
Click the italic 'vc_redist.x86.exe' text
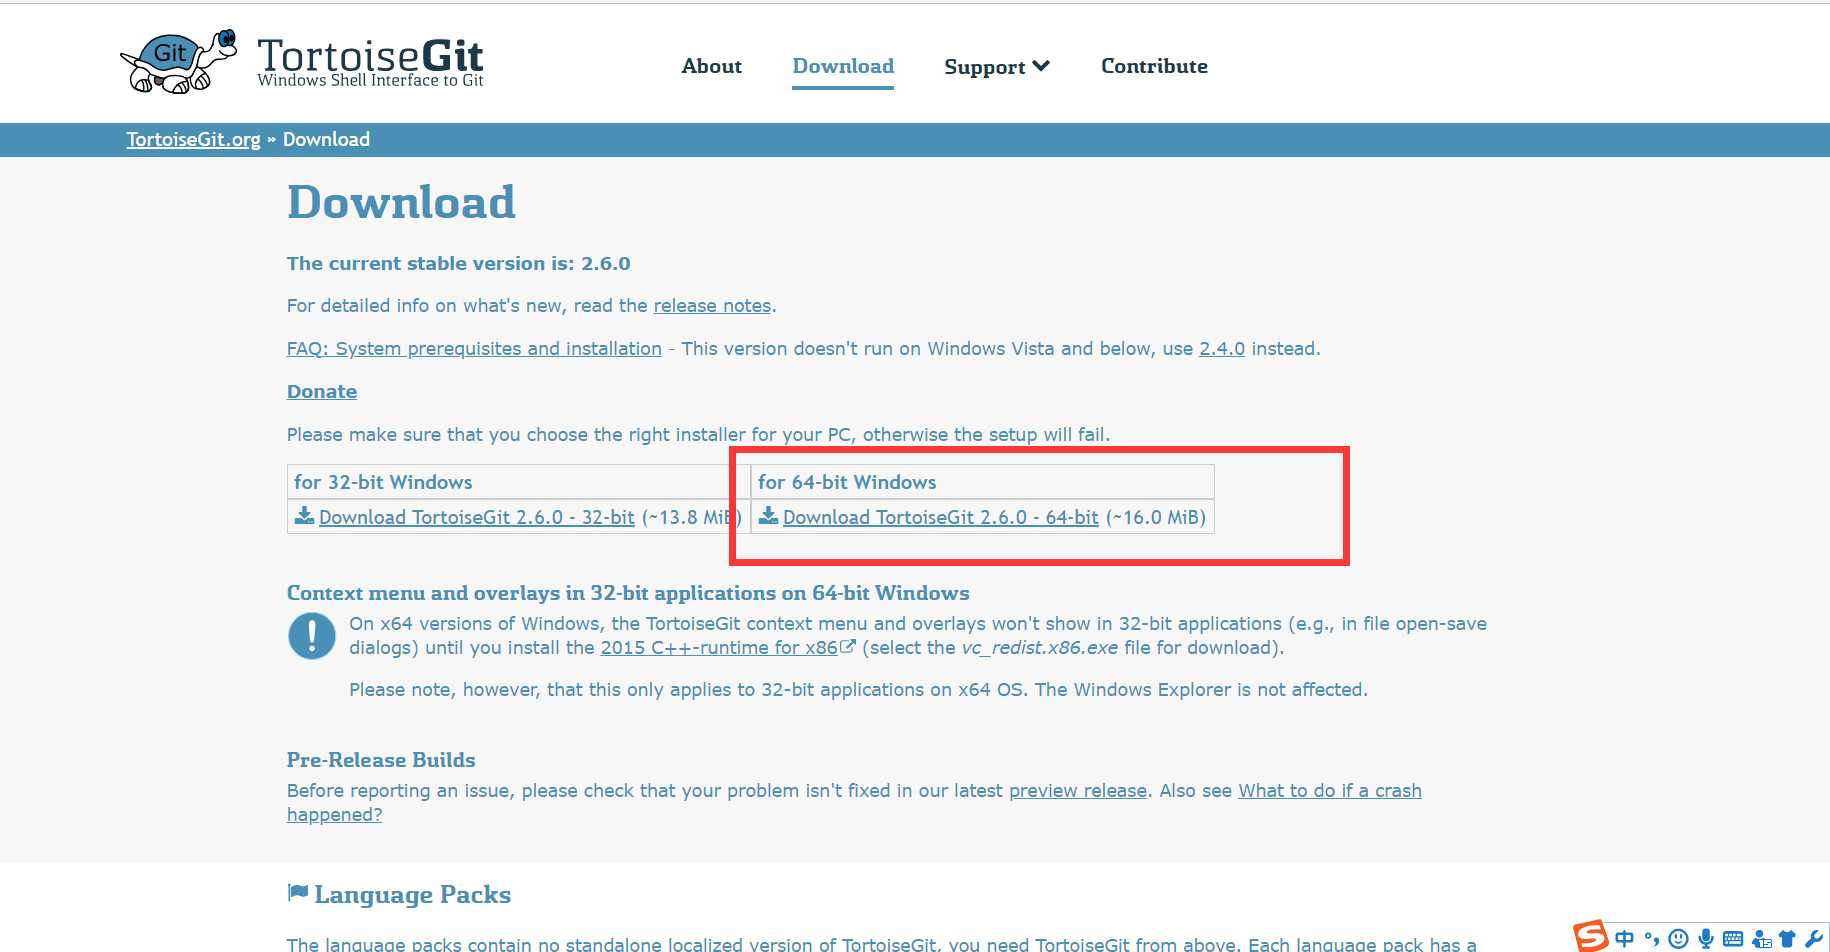[1040, 647]
